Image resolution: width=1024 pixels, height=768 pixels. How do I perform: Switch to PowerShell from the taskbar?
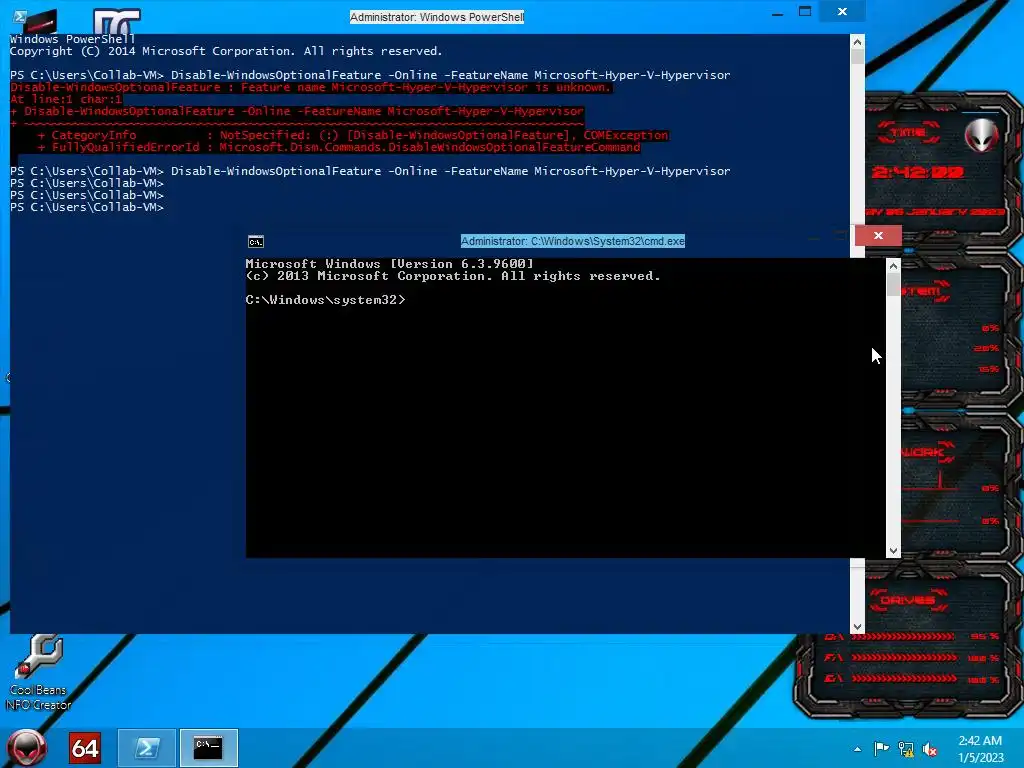coord(147,748)
